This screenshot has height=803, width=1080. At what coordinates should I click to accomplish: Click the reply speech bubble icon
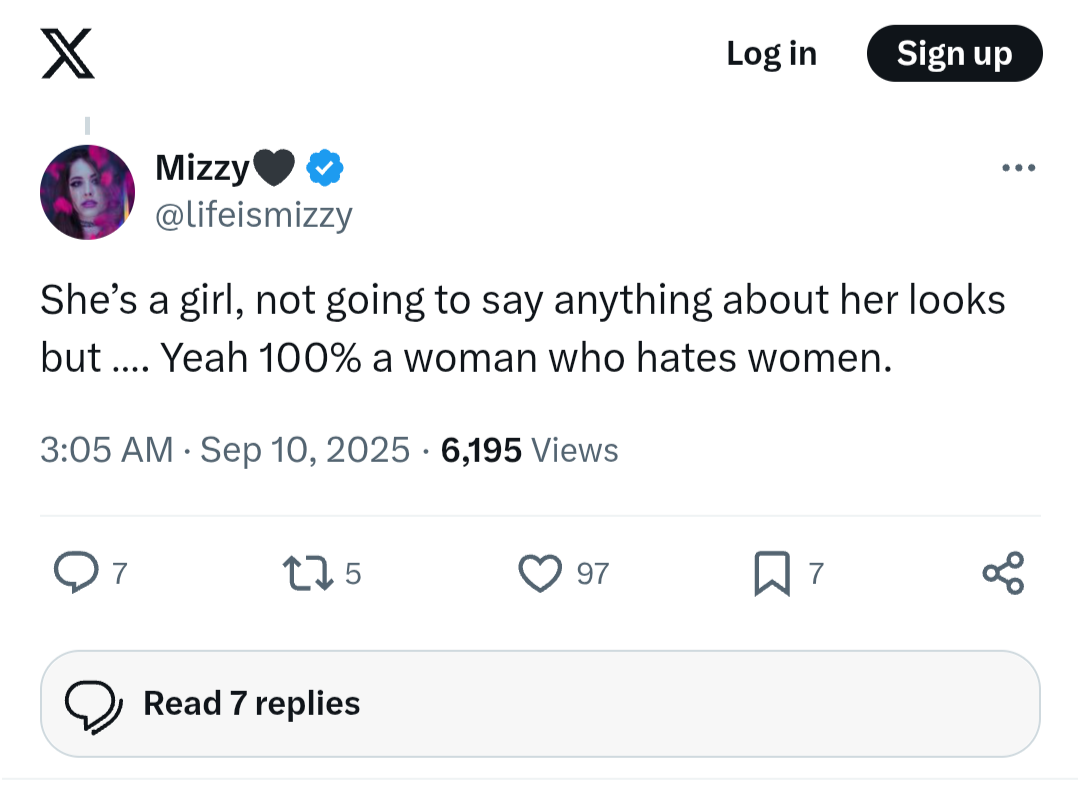click(72, 573)
